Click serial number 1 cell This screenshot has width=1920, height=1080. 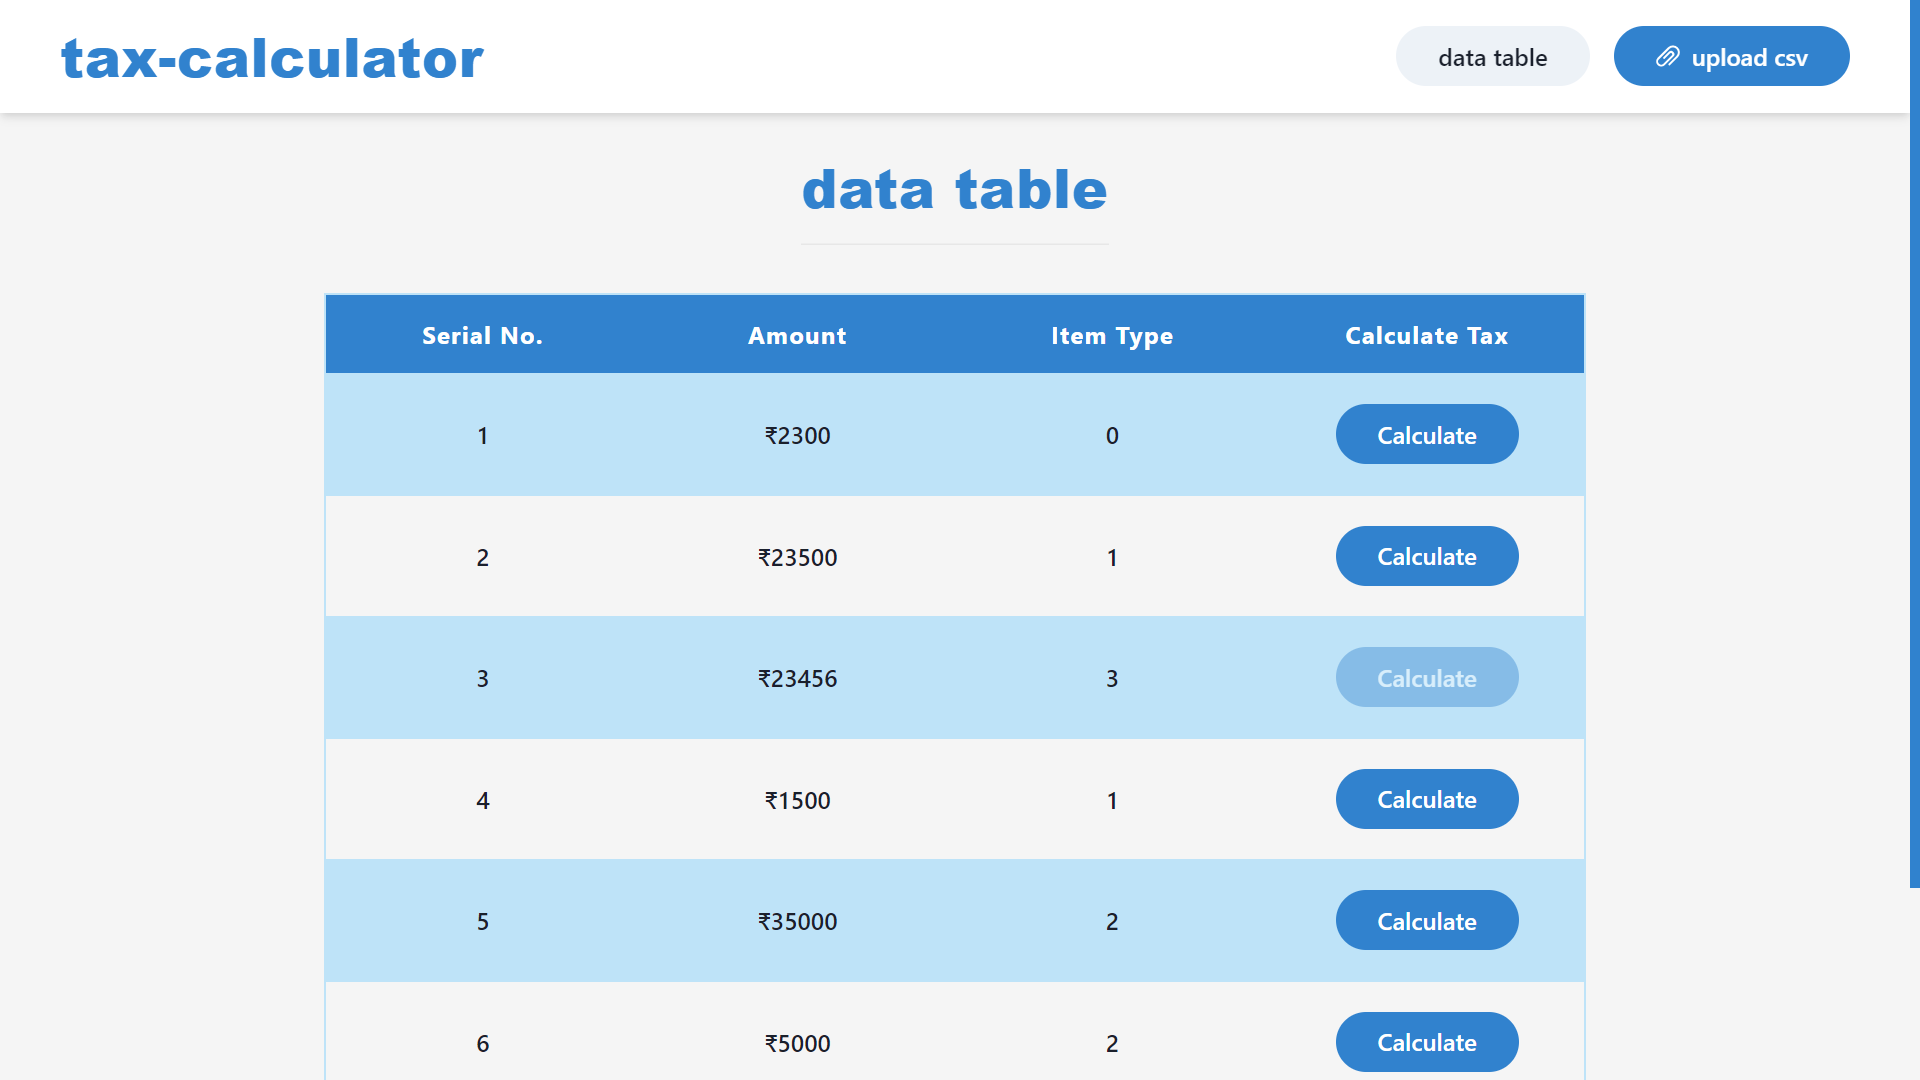(482, 436)
